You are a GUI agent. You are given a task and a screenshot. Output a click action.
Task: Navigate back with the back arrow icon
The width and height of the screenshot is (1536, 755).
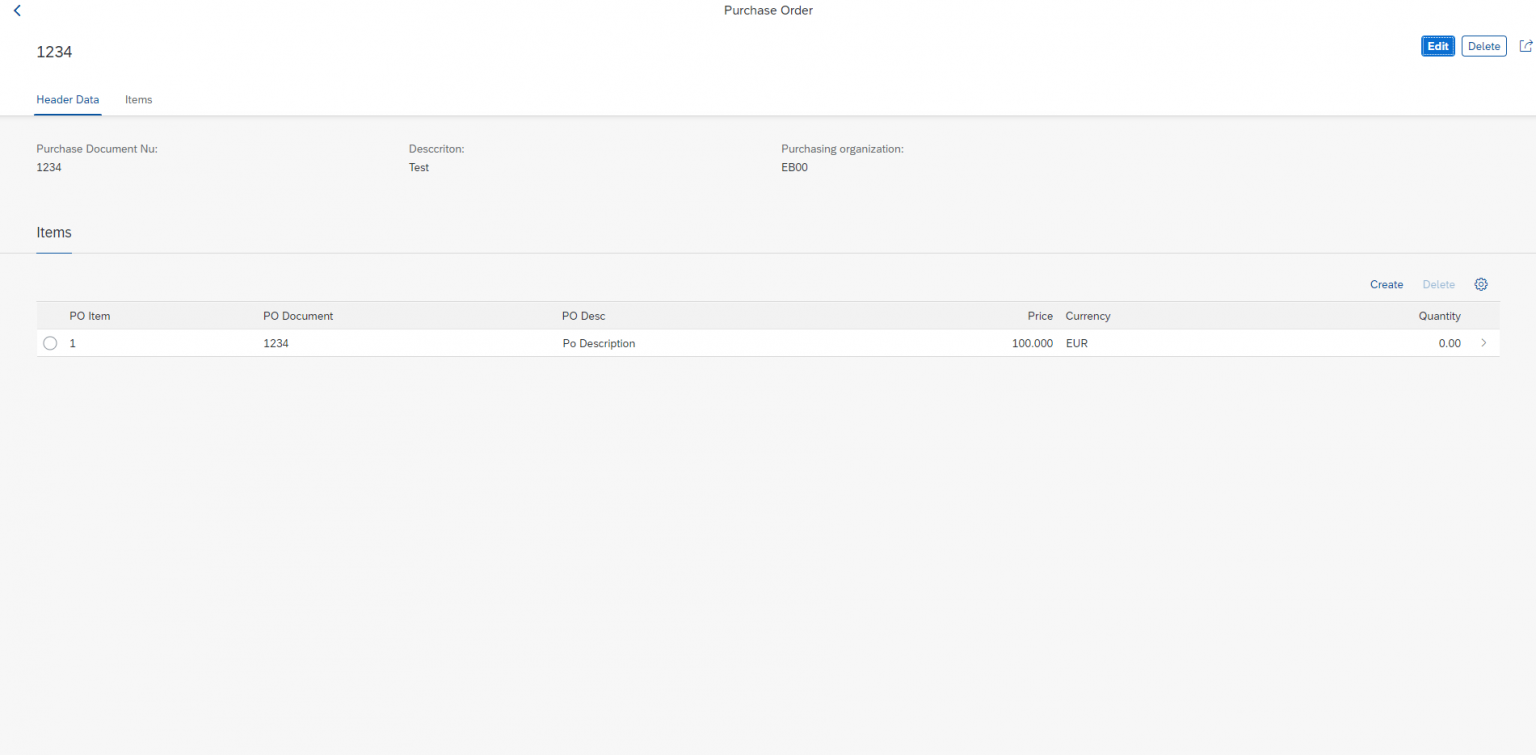[x=17, y=10]
